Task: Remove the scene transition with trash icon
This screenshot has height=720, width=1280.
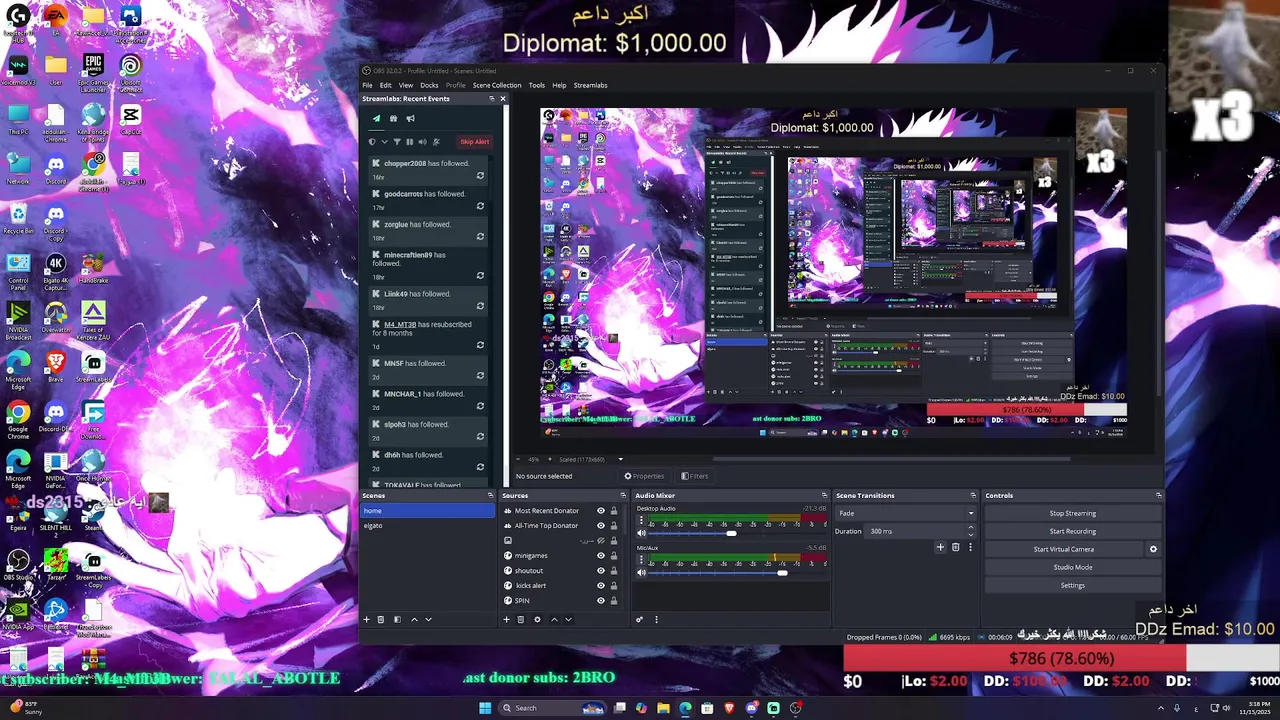Action: [955, 547]
